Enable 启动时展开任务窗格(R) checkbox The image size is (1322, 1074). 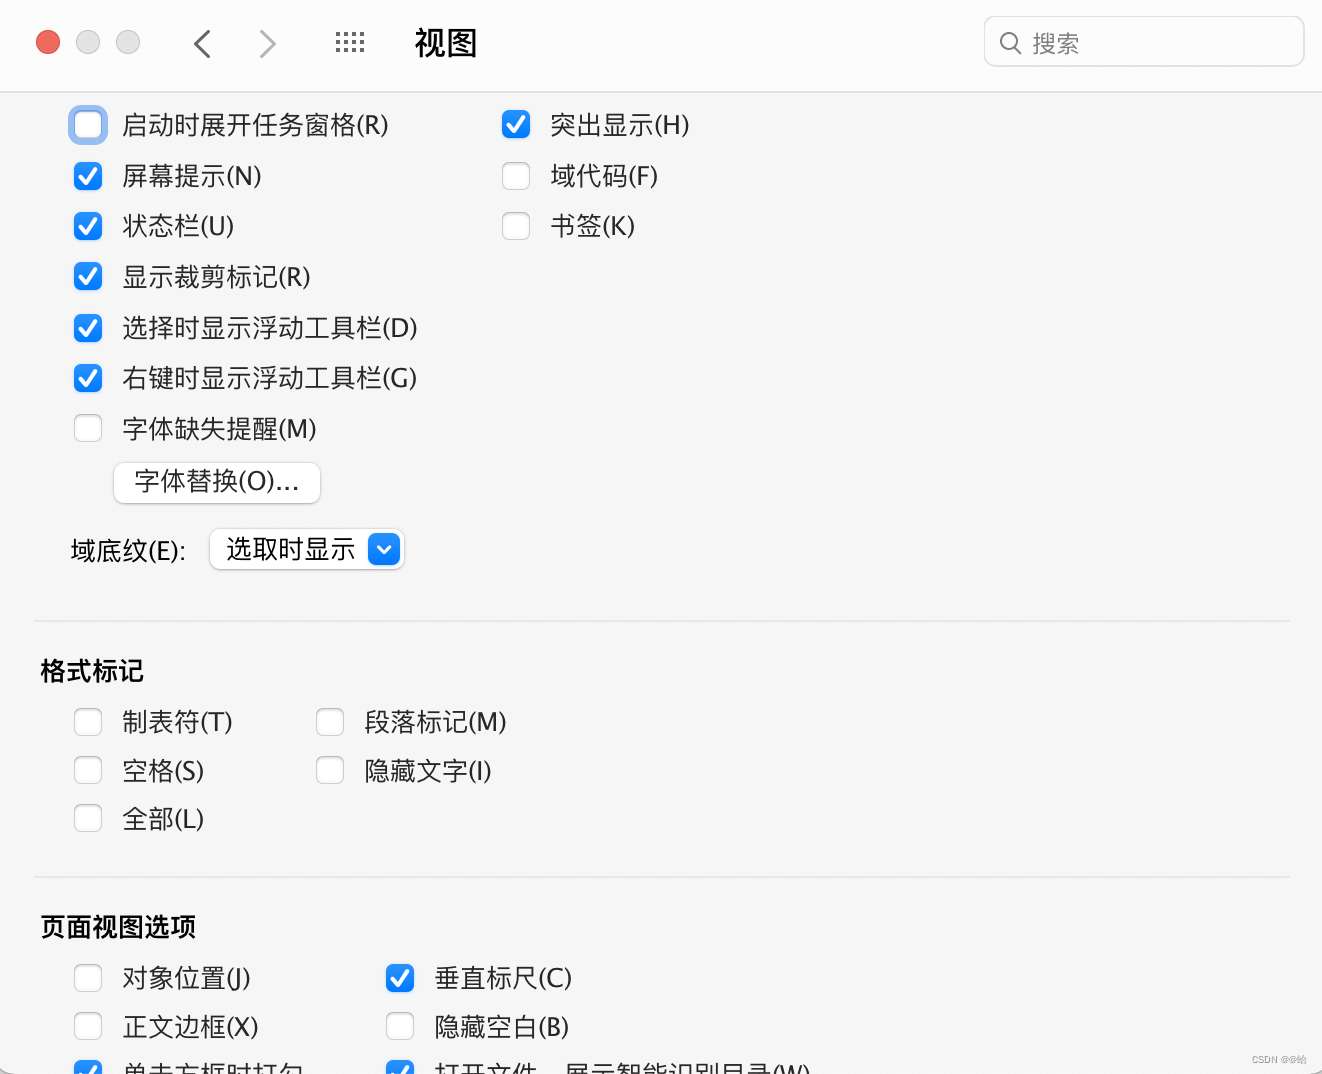[88, 125]
